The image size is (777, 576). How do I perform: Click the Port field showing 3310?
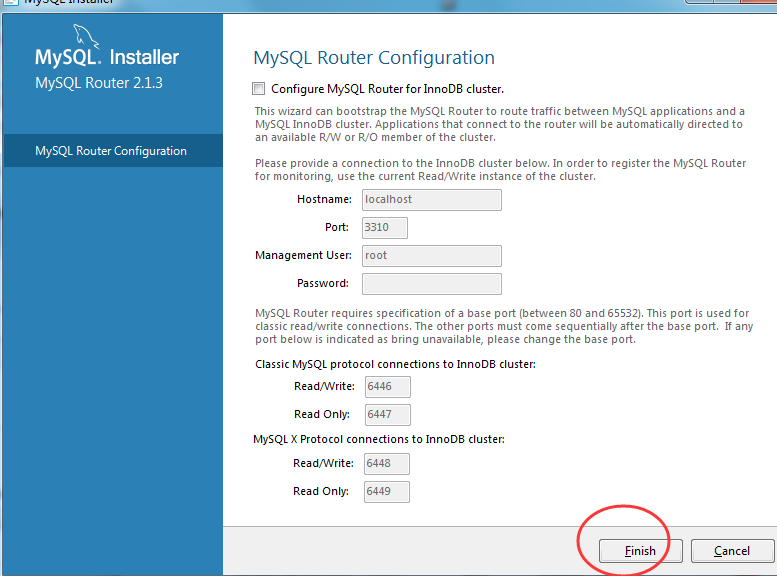(385, 228)
